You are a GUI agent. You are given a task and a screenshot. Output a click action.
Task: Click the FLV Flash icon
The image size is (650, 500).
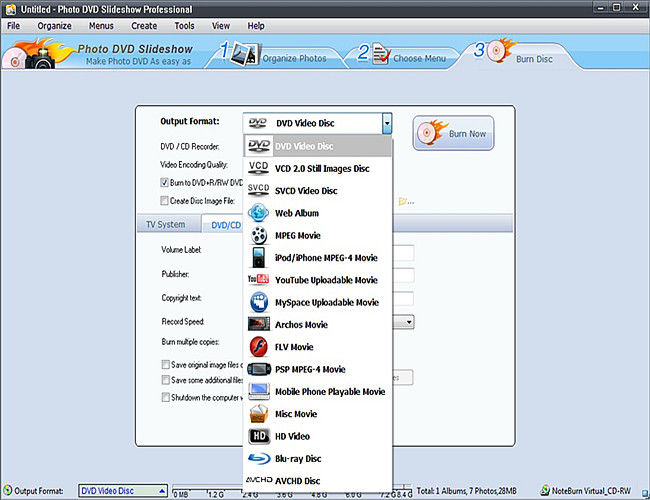[x=259, y=347]
